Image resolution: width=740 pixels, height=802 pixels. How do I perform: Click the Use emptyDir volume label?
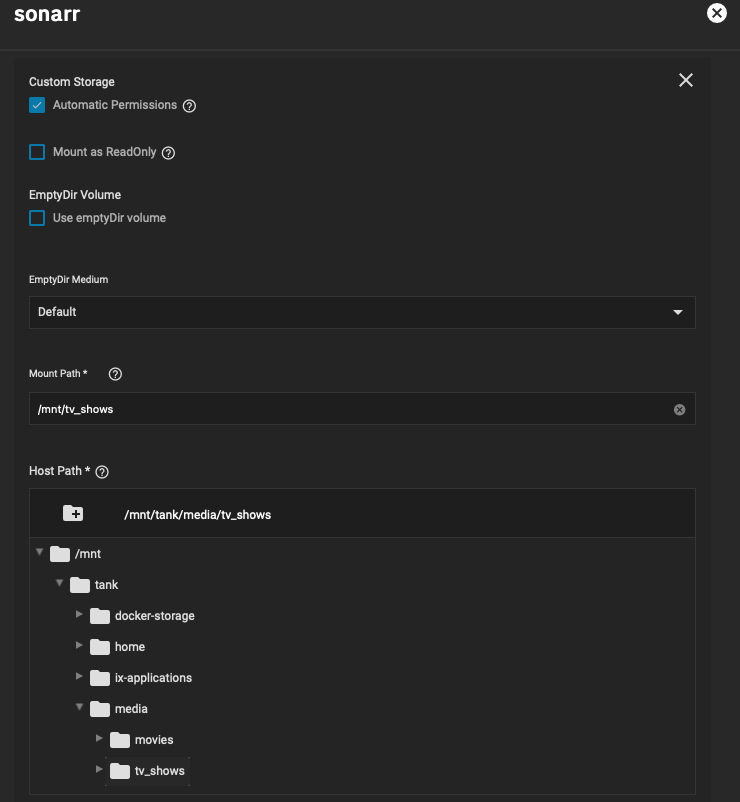[x=109, y=218]
